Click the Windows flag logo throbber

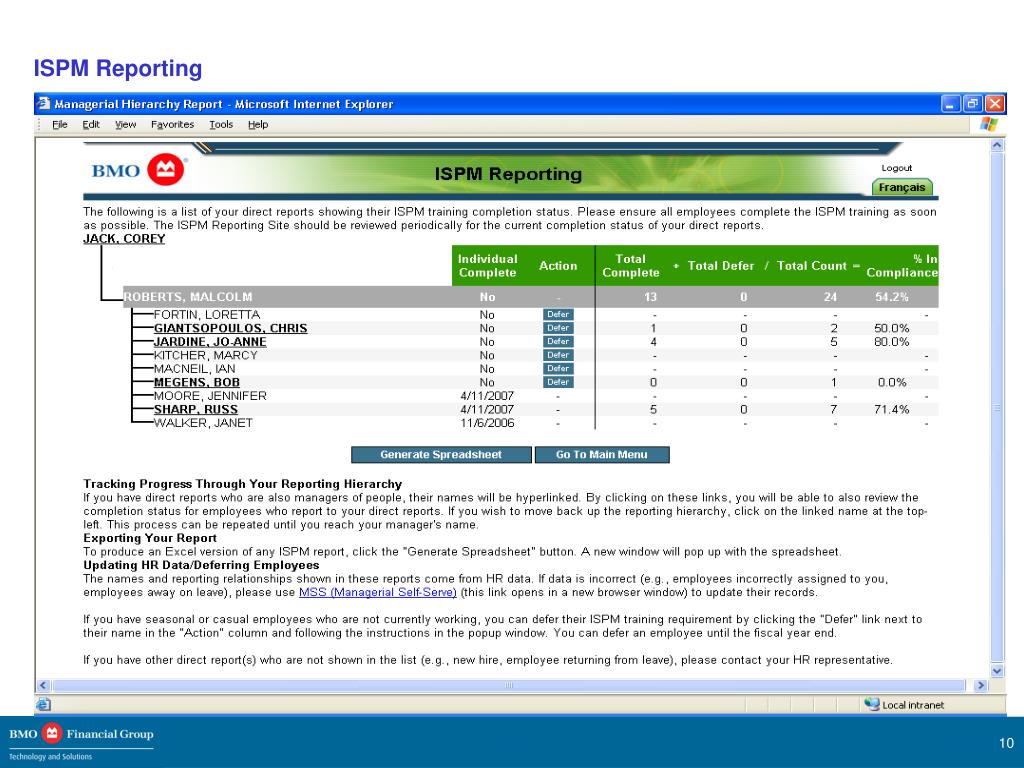(x=989, y=124)
